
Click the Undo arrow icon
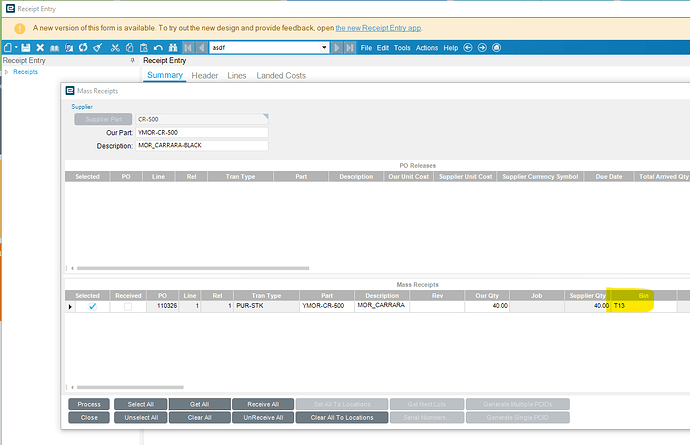158,48
